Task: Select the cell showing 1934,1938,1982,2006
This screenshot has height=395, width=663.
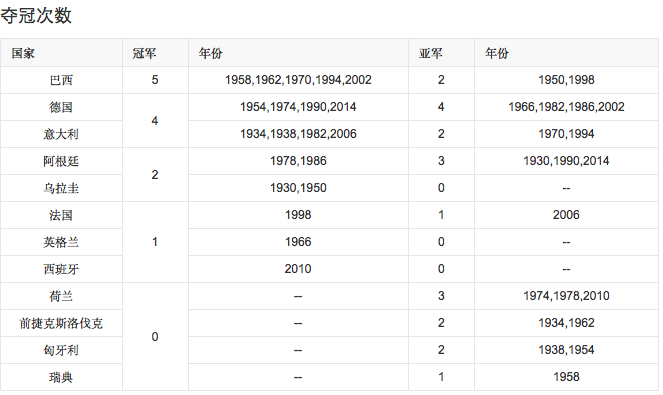Action: (x=298, y=134)
